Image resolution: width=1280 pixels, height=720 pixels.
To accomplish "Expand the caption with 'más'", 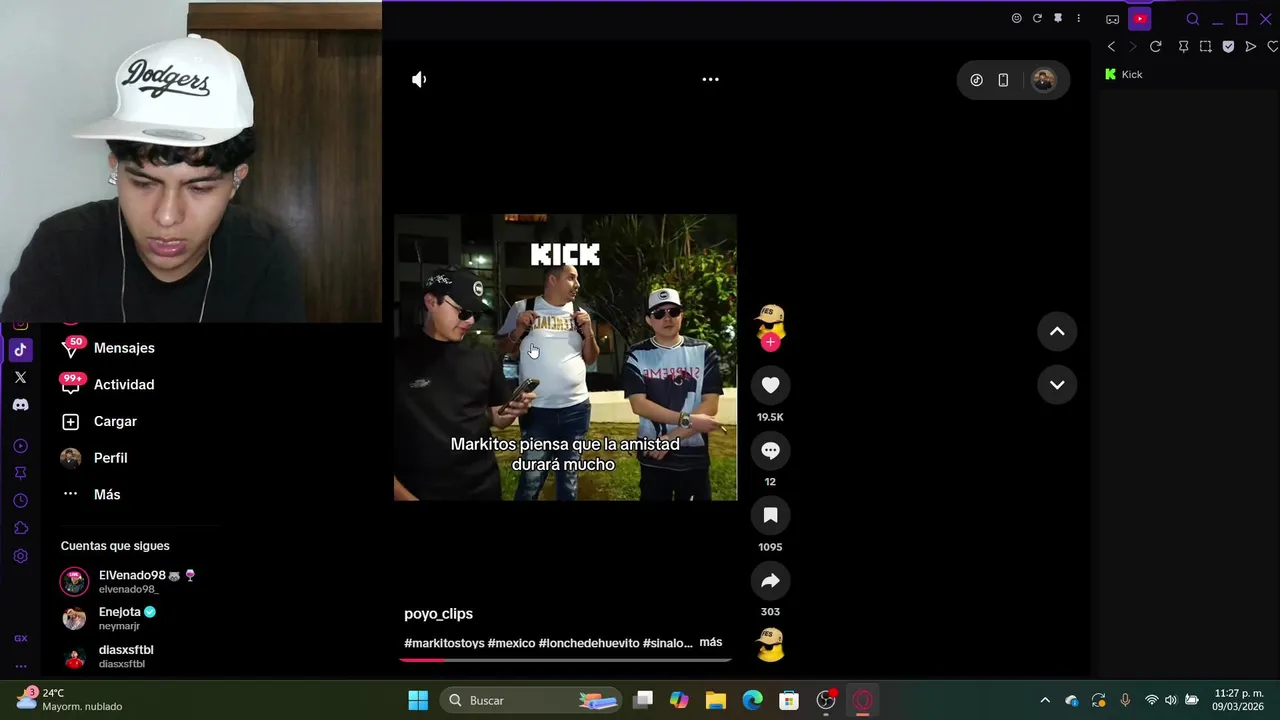I will point(710,642).
